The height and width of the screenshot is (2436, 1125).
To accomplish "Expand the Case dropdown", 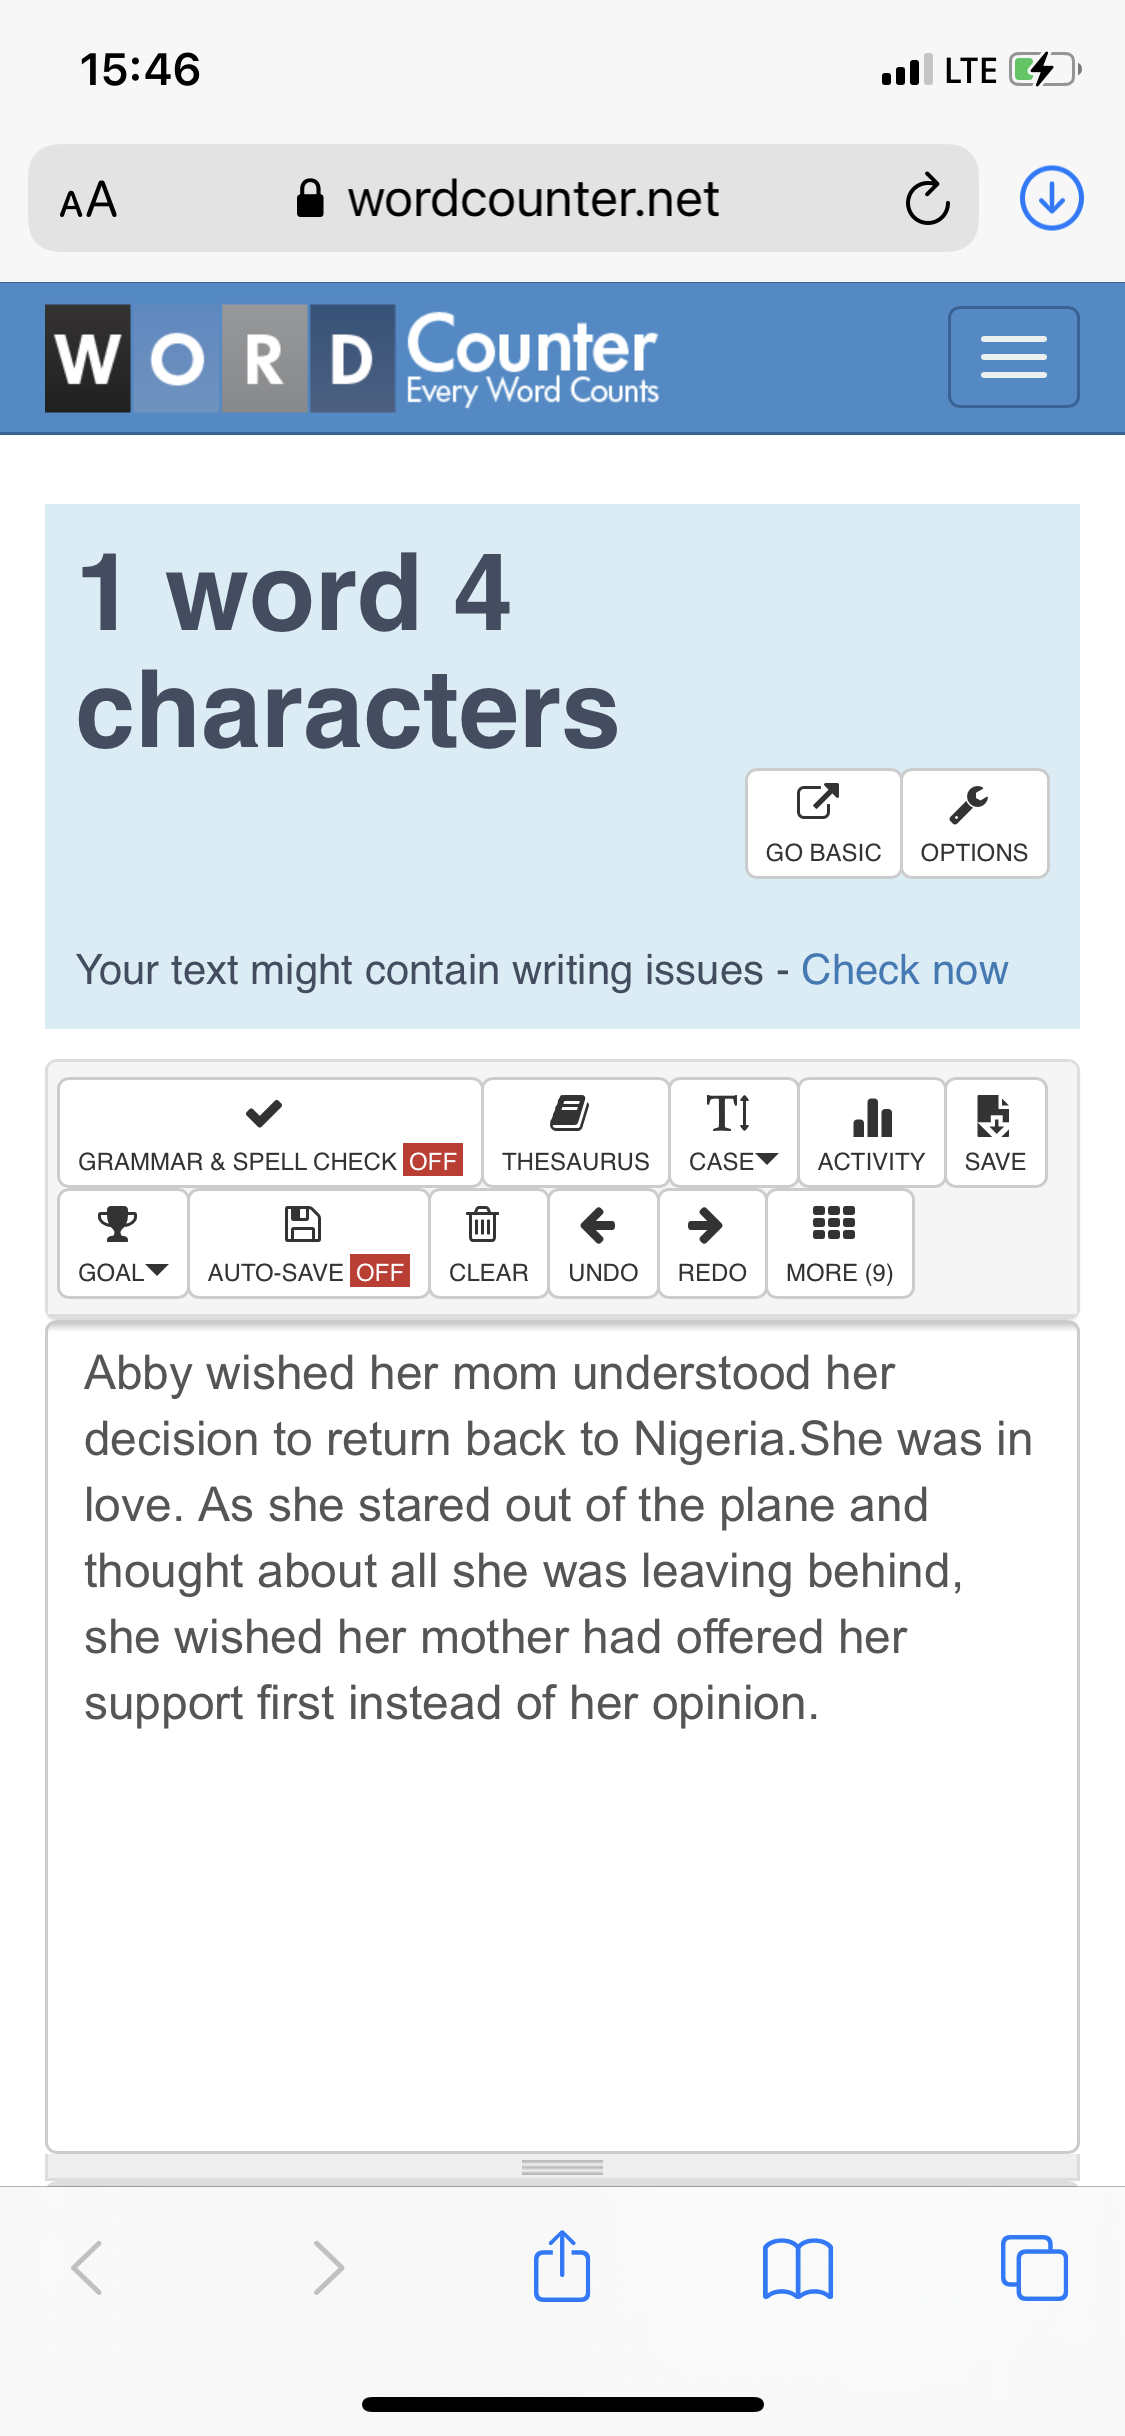I will click(733, 1133).
